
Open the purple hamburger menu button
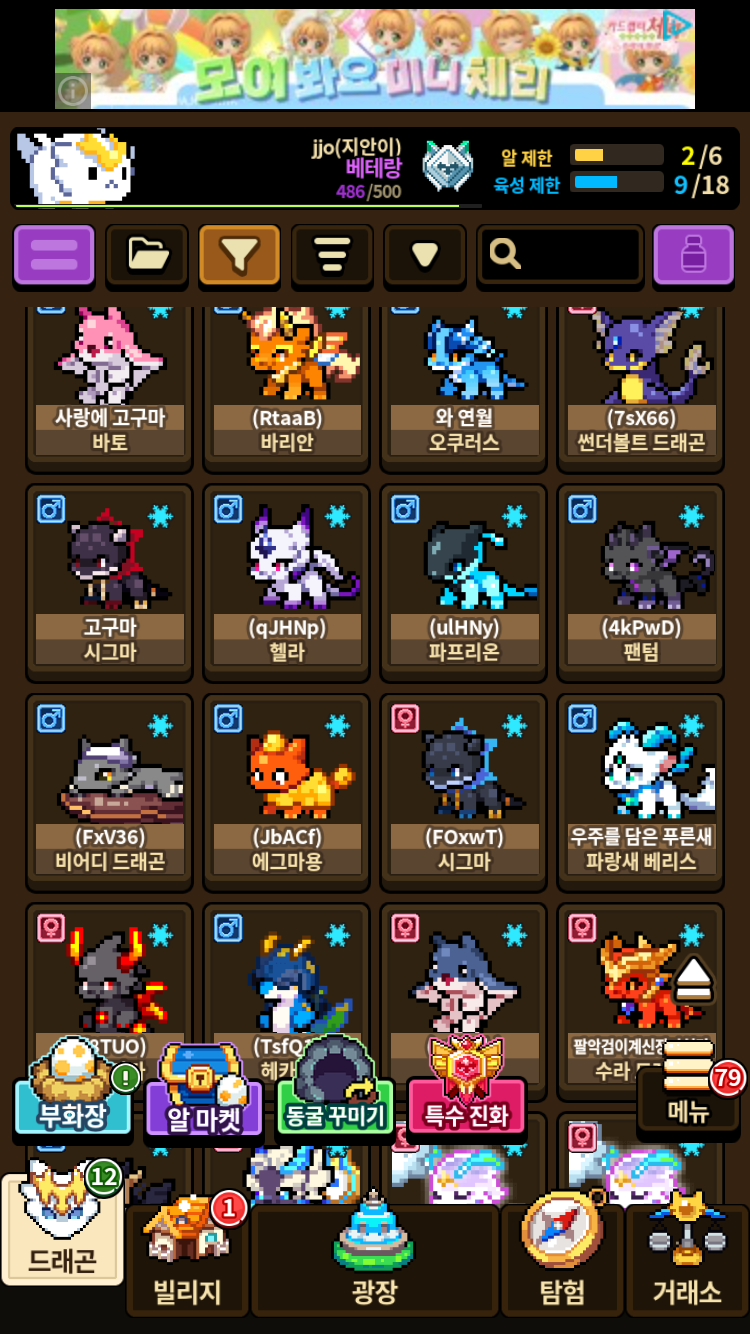click(x=54, y=255)
